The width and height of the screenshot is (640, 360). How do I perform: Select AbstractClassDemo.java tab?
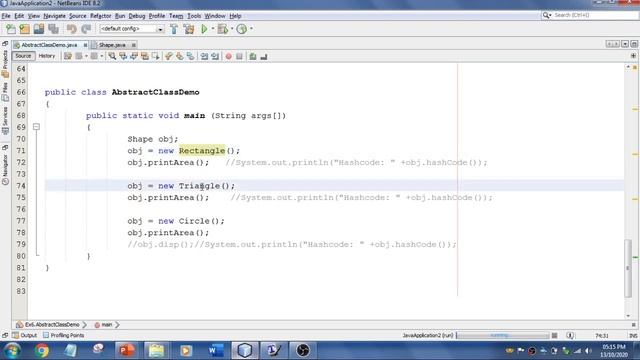pos(49,45)
